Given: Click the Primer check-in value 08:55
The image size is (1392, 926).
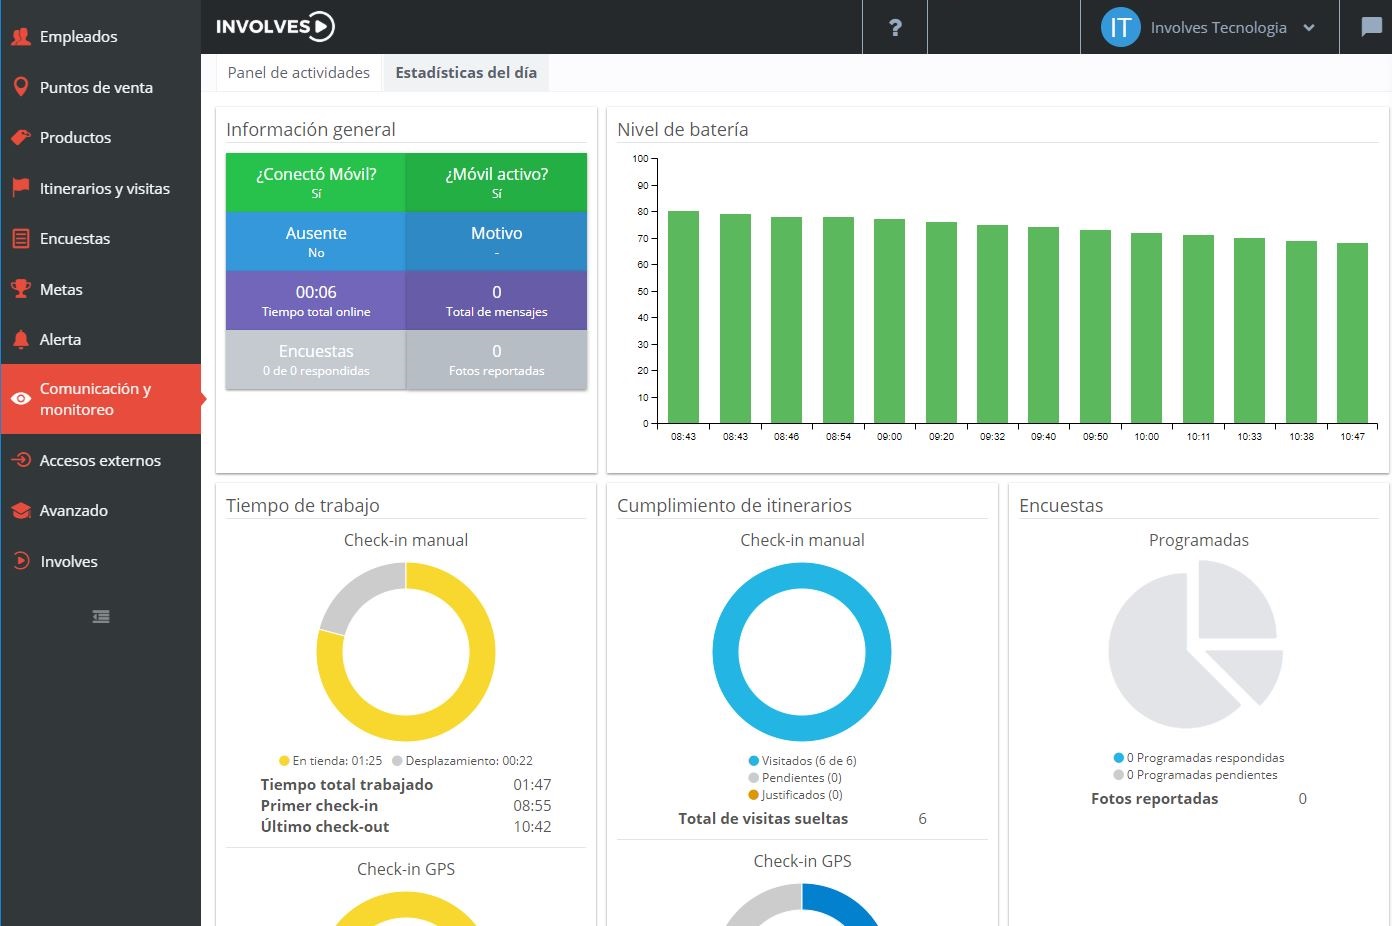Looking at the screenshot, I should pos(532,806).
